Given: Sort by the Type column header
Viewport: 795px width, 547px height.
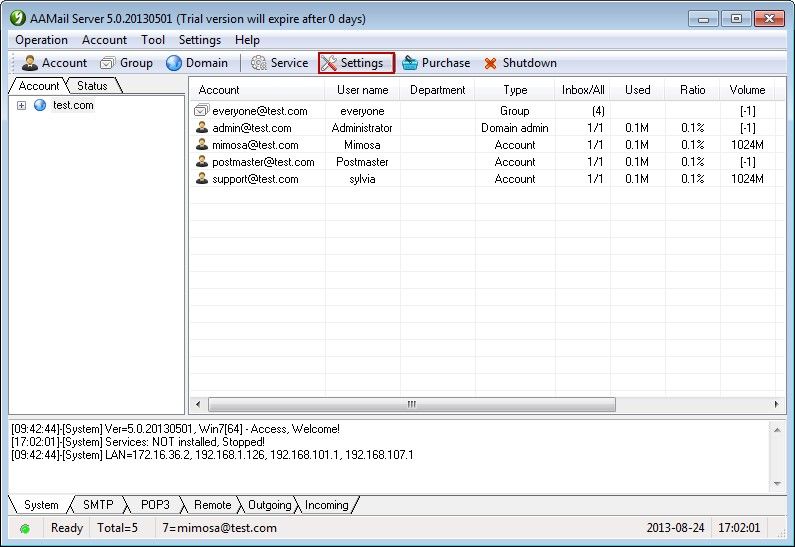Looking at the screenshot, I should 515,90.
